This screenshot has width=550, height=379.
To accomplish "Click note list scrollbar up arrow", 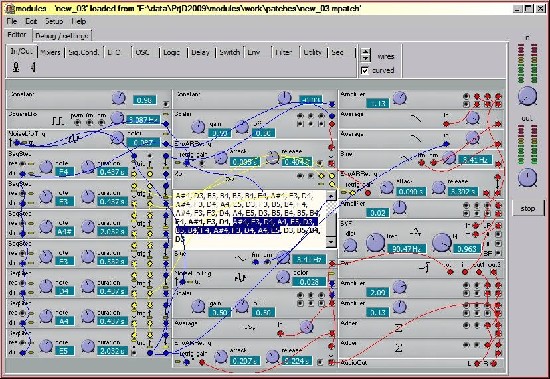I will coord(331,196).
